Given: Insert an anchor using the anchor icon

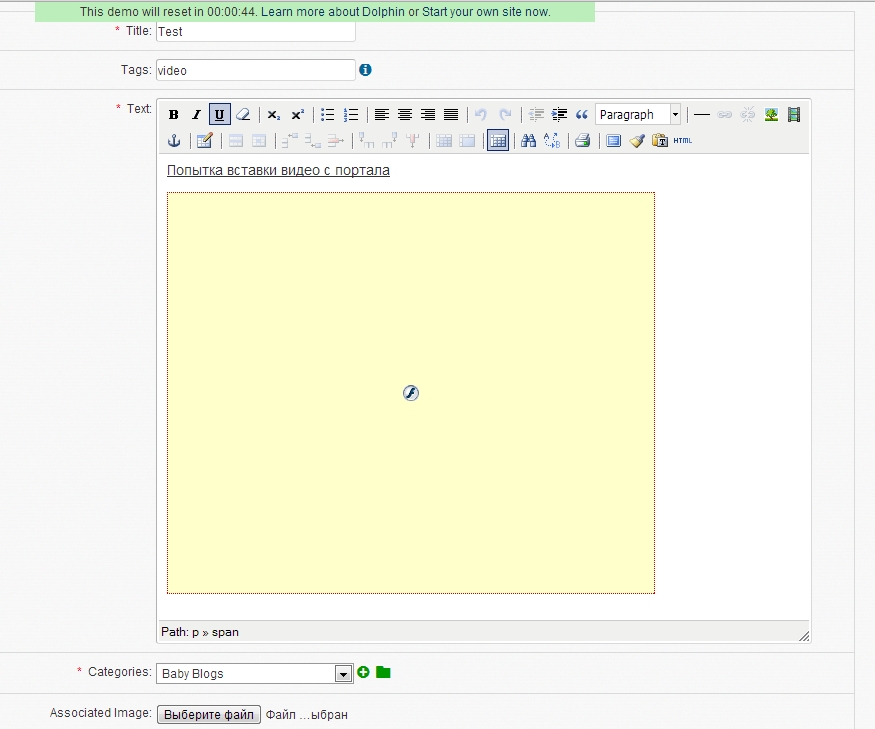Looking at the screenshot, I should [x=173, y=141].
